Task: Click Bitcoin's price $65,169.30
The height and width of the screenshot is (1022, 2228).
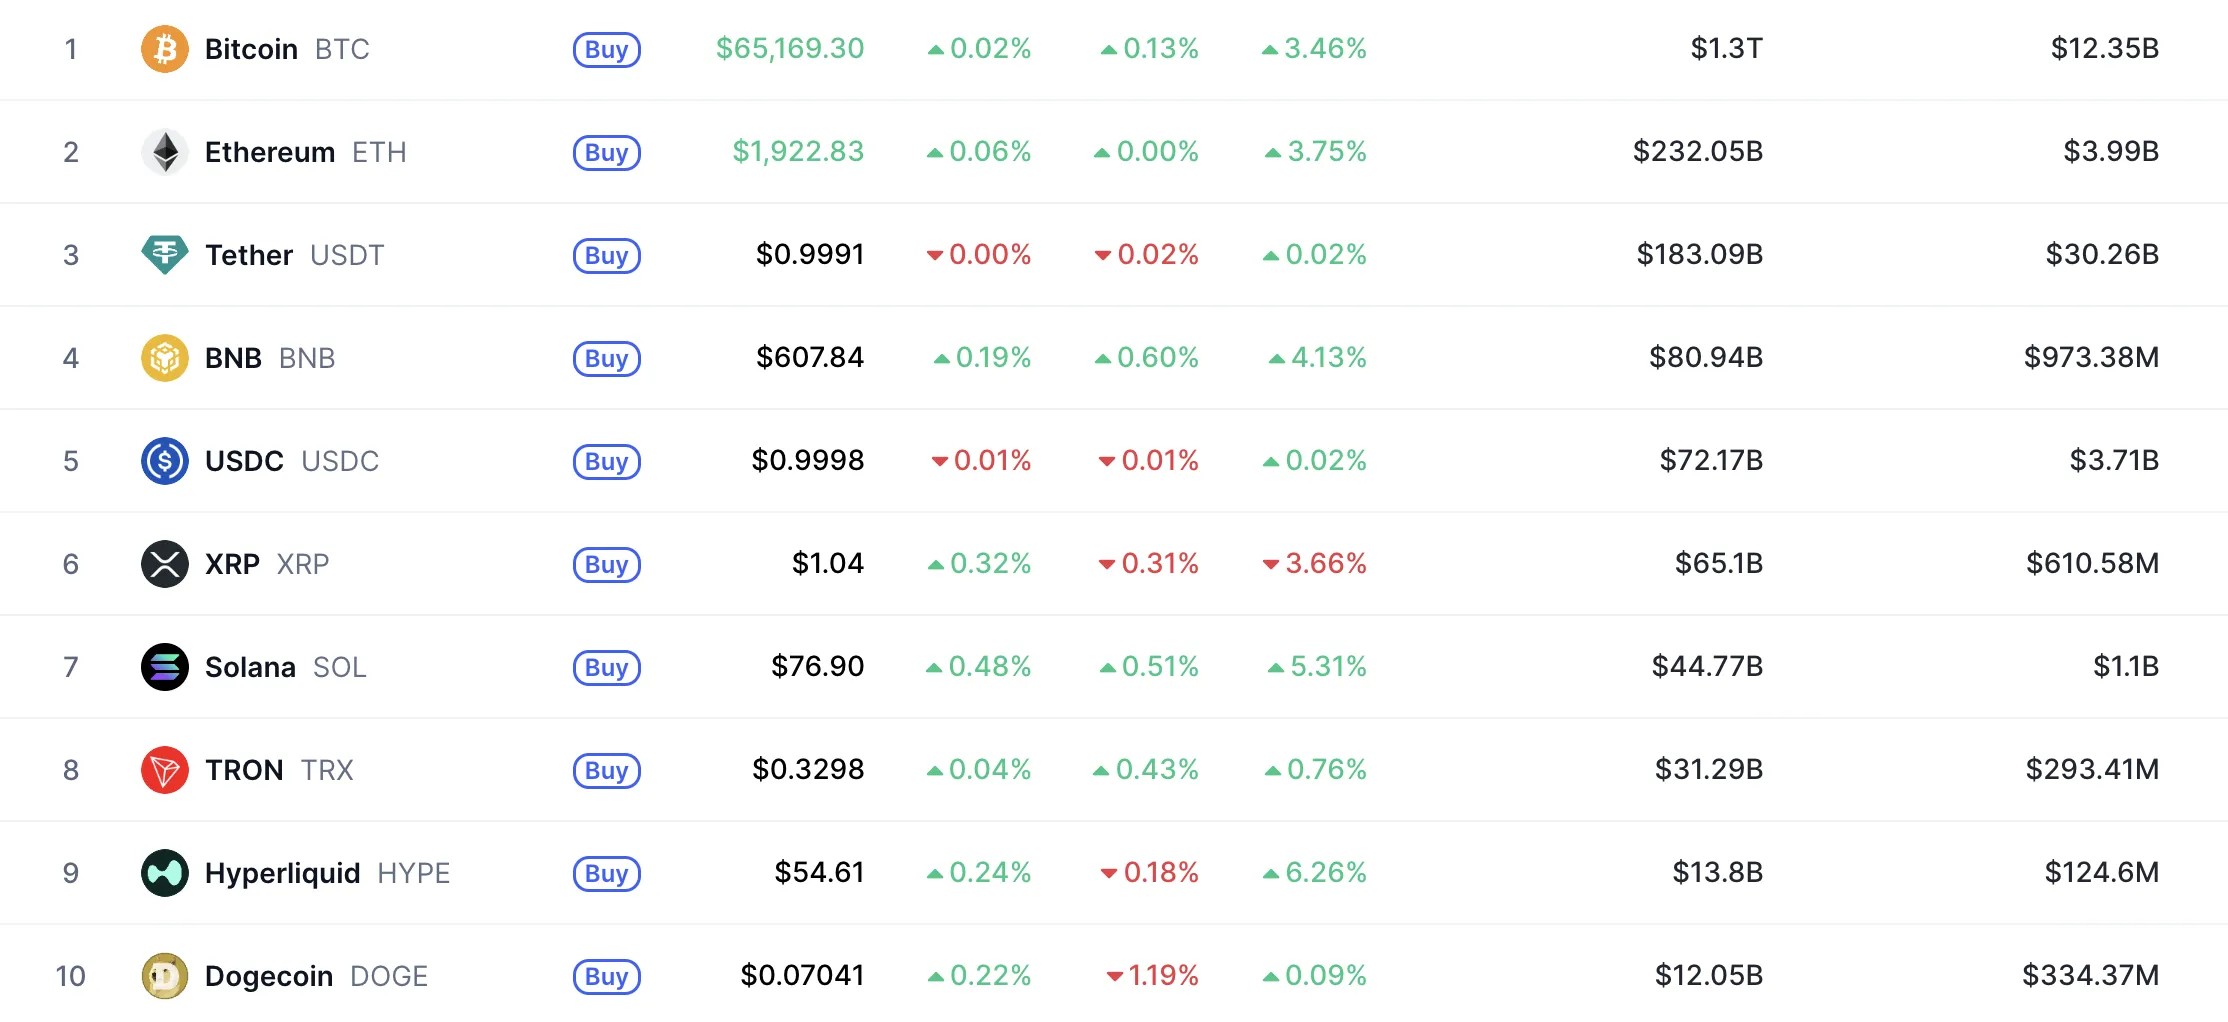Action: (790, 48)
